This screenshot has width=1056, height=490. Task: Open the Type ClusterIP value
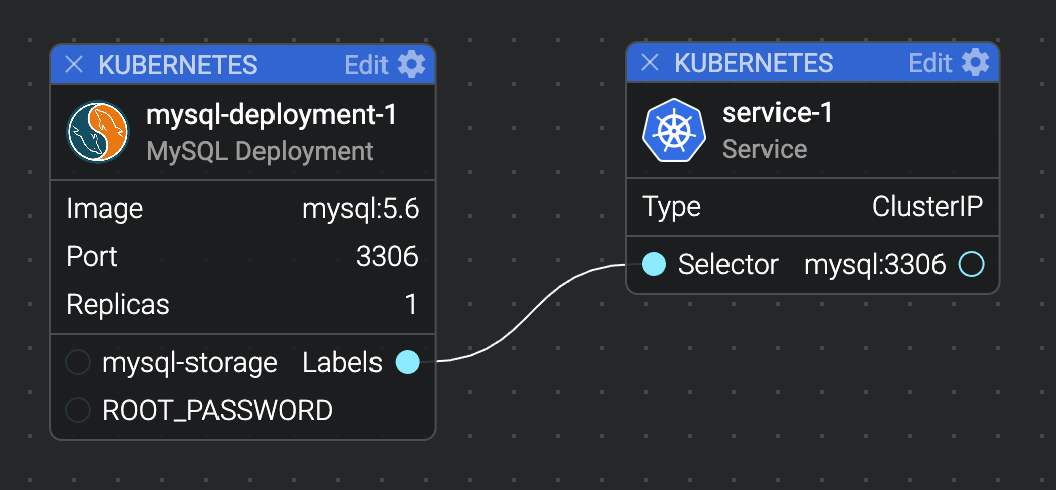click(x=928, y=207)
